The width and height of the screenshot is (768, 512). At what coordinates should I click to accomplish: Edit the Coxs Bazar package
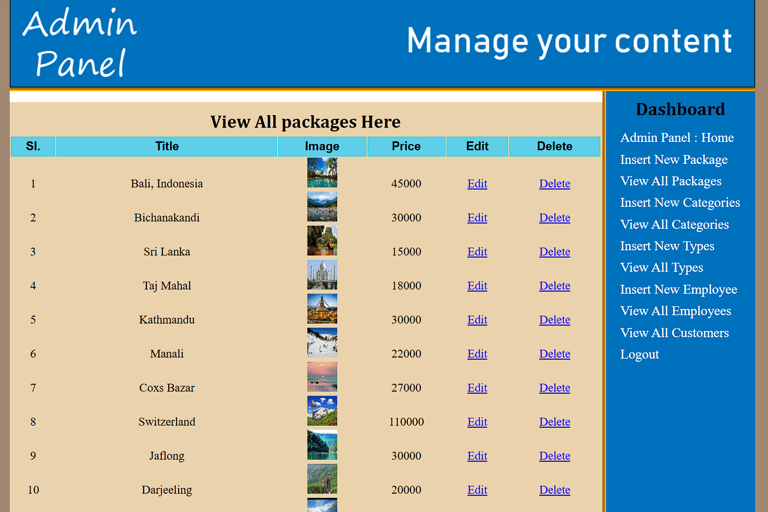(477, 388)
